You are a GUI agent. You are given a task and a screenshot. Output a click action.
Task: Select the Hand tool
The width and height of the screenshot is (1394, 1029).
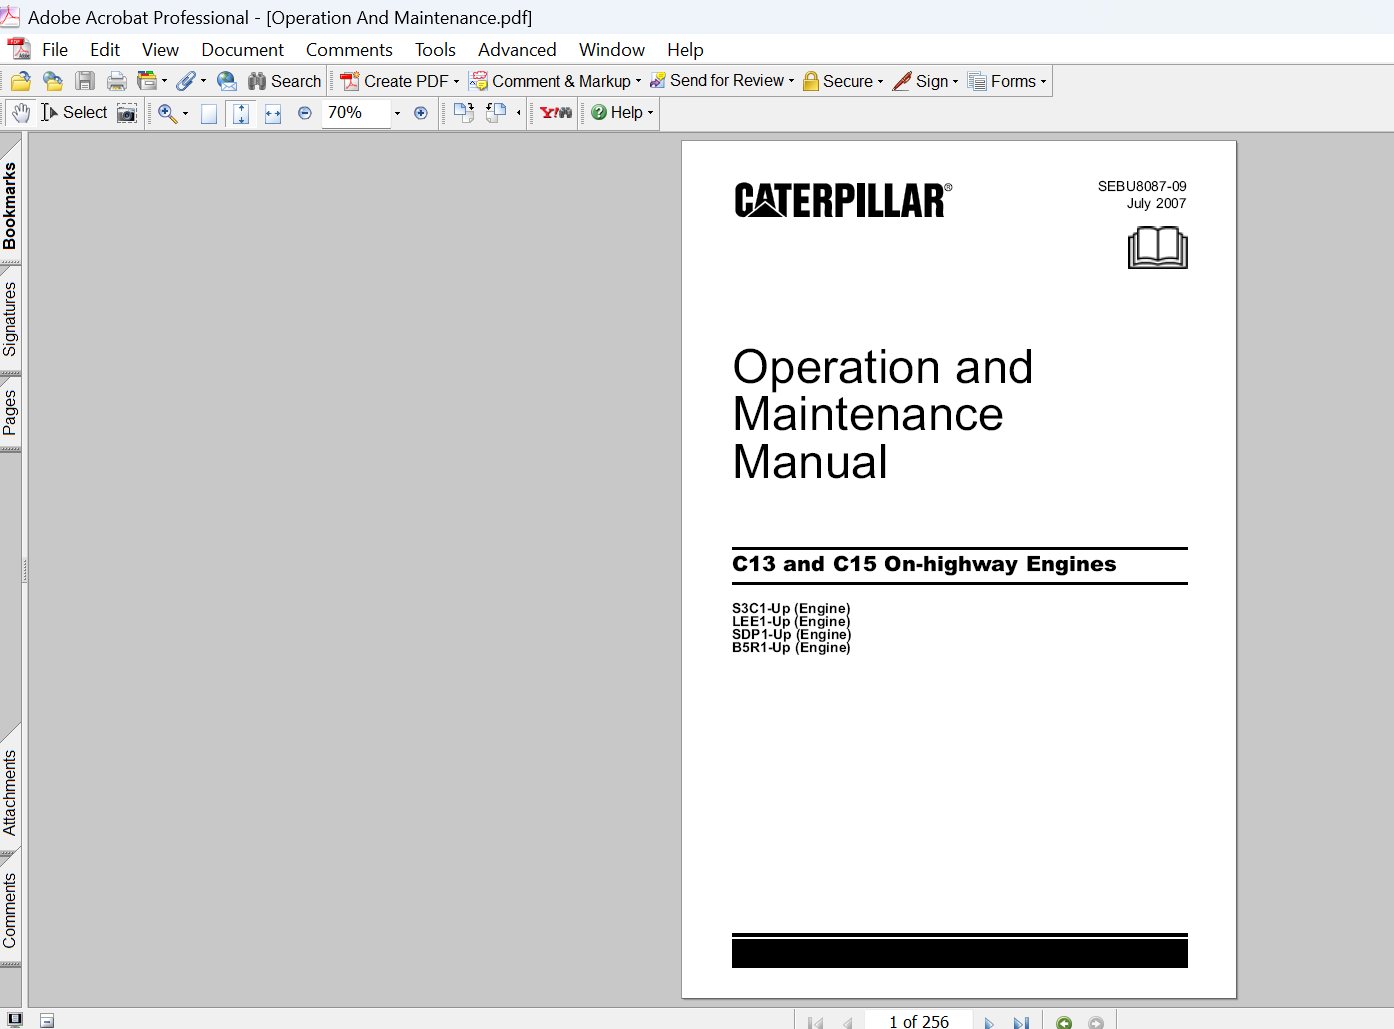pyautogui.click(x=21, y=113)
